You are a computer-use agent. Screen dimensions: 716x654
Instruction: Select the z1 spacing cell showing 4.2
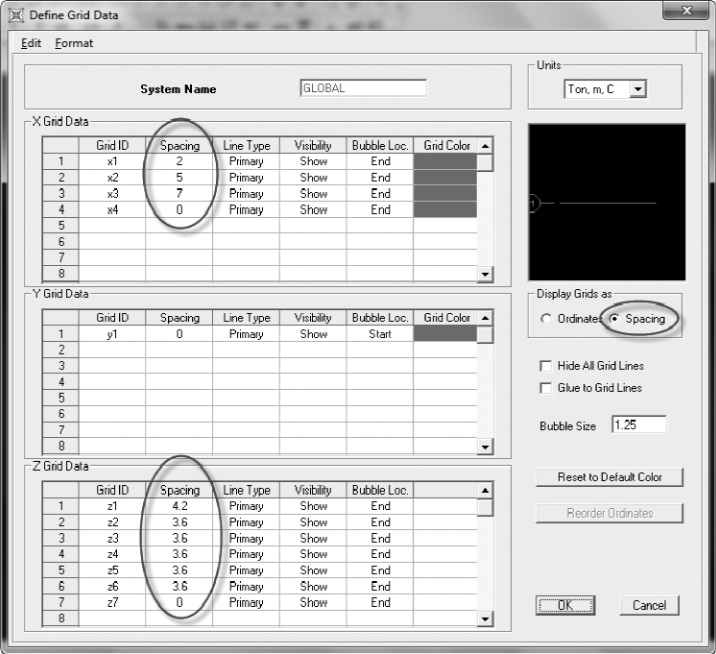(179, 506)
